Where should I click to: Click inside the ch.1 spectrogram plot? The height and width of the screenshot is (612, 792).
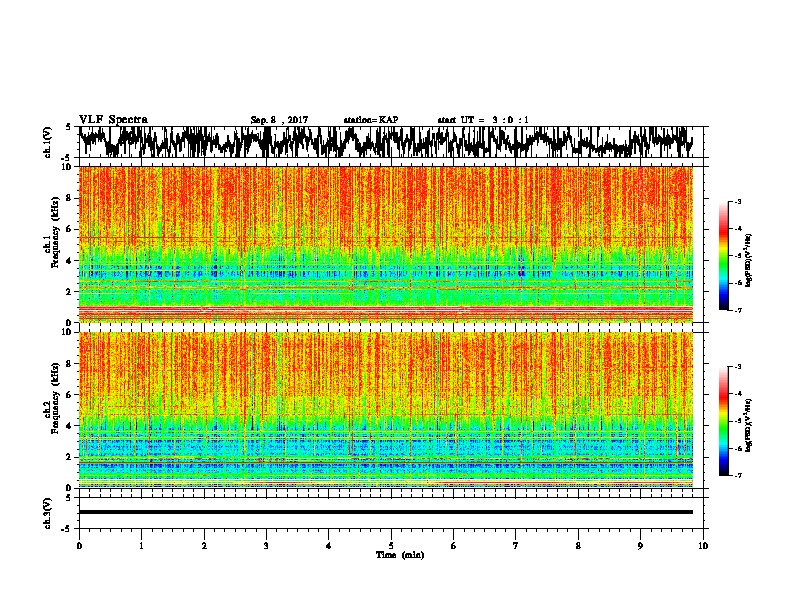click(x=386, y=244)
